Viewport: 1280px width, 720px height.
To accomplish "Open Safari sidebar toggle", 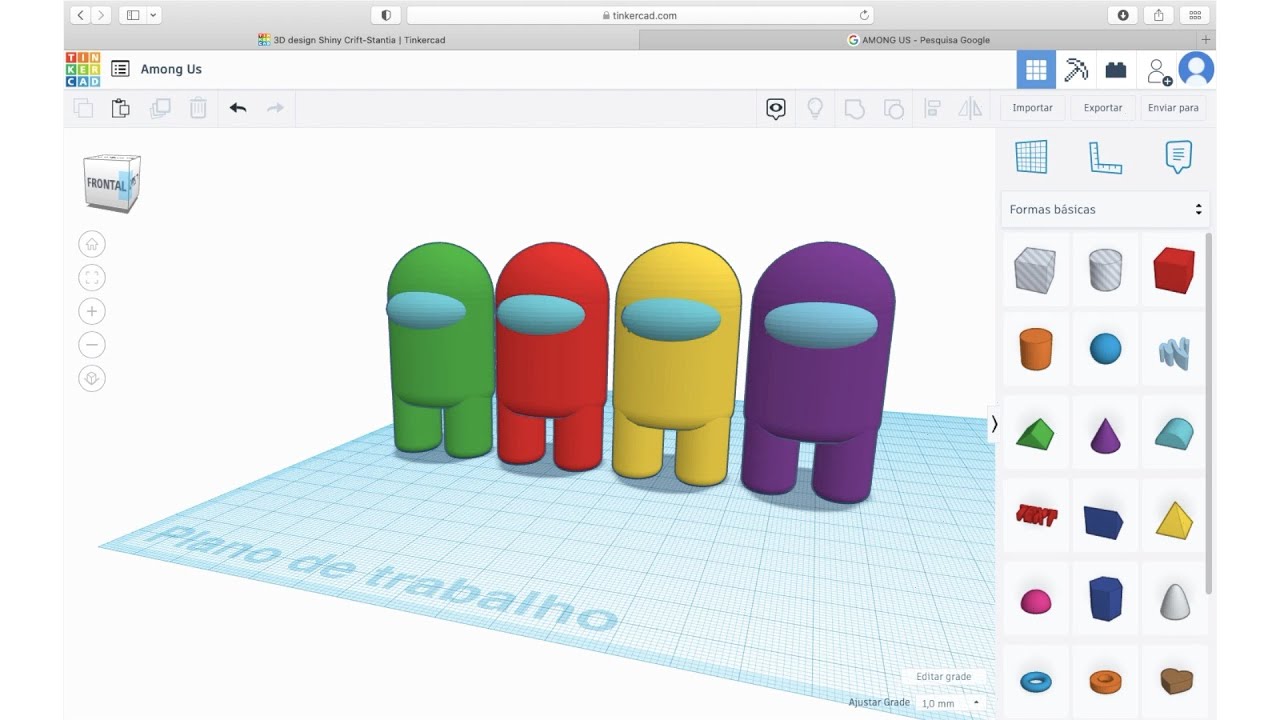I will (x=133, y=15).
